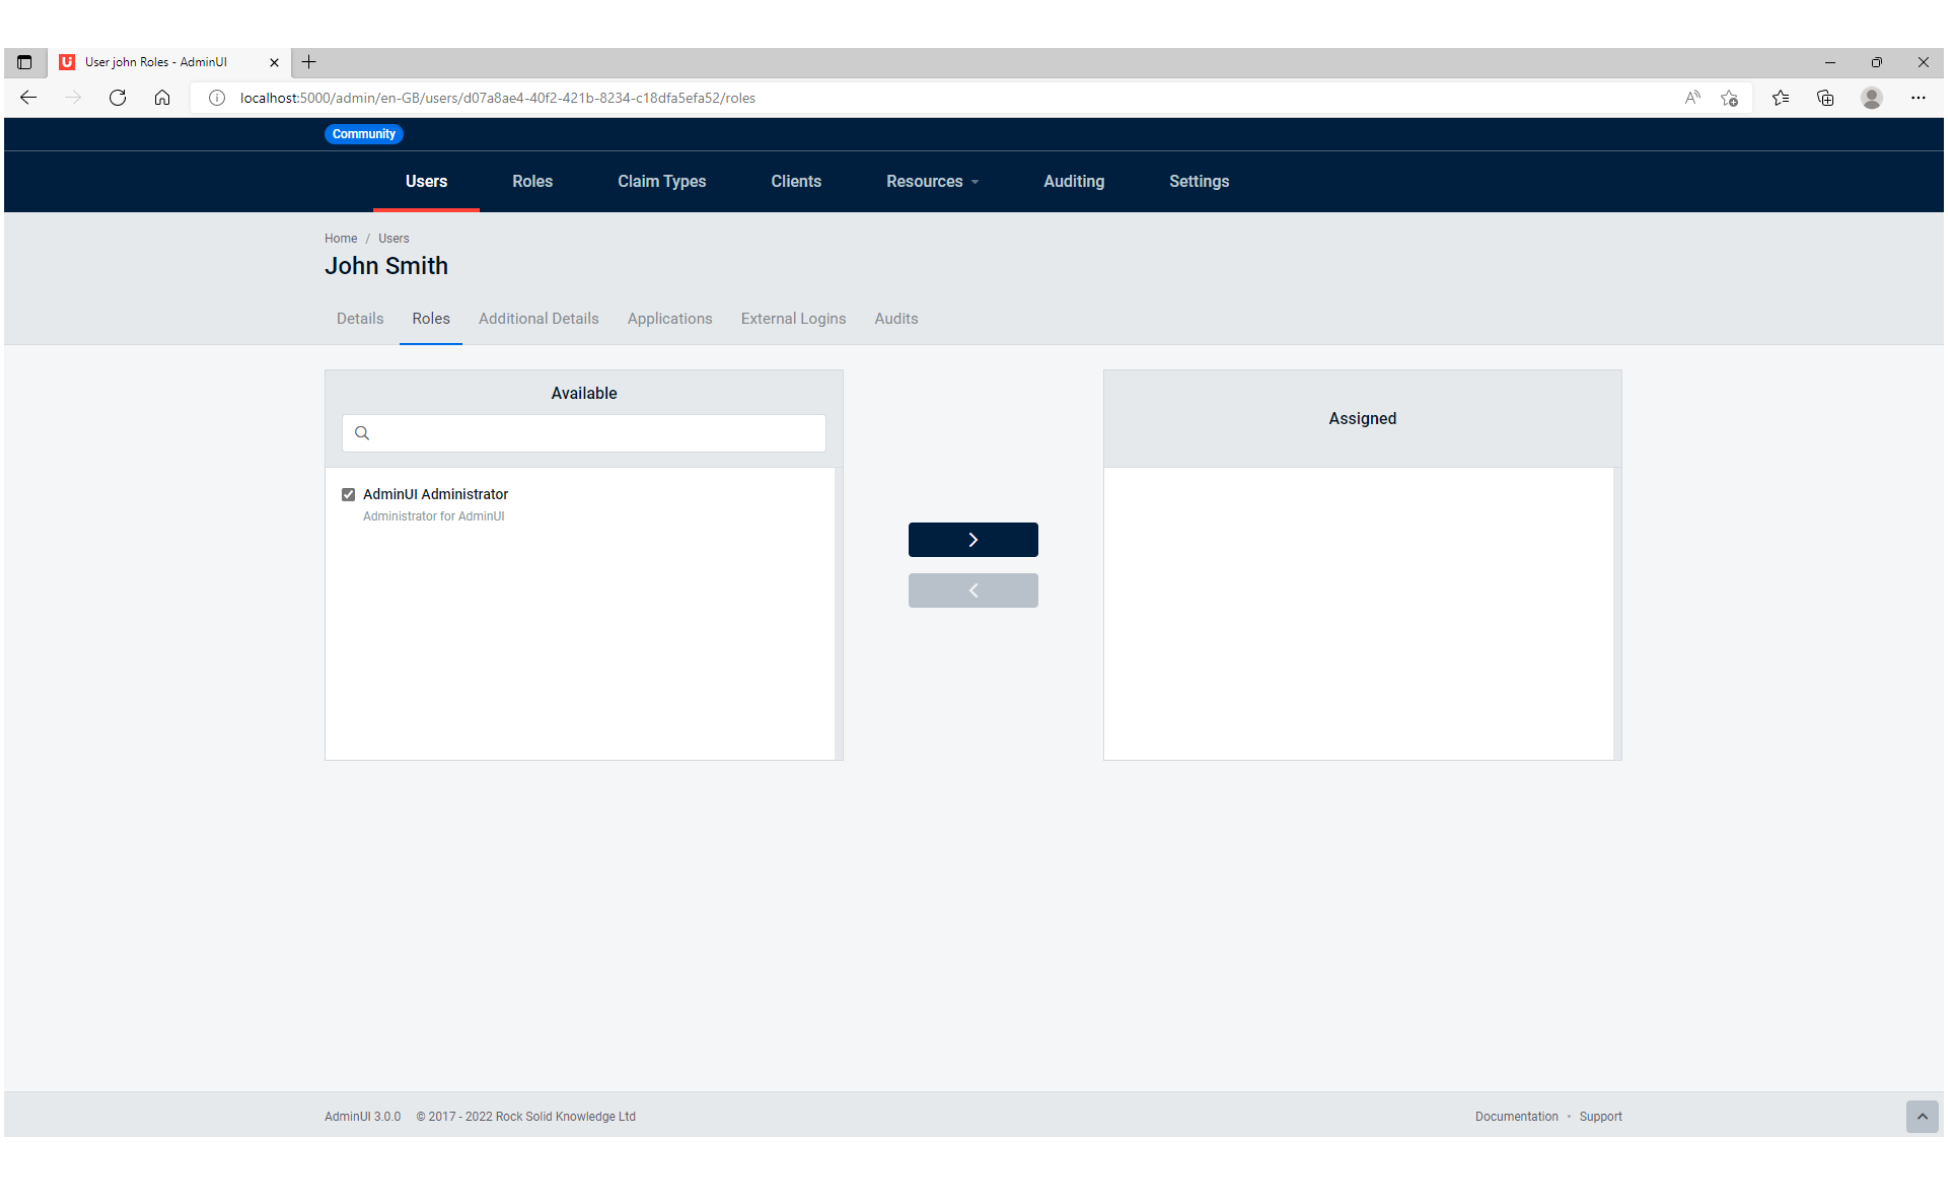Click the Rock Solid Knowledge copyright text
Image resolution: width=1948 pixels, height=1186 pixels.
pyautogui.click(x=526, y=1116)
